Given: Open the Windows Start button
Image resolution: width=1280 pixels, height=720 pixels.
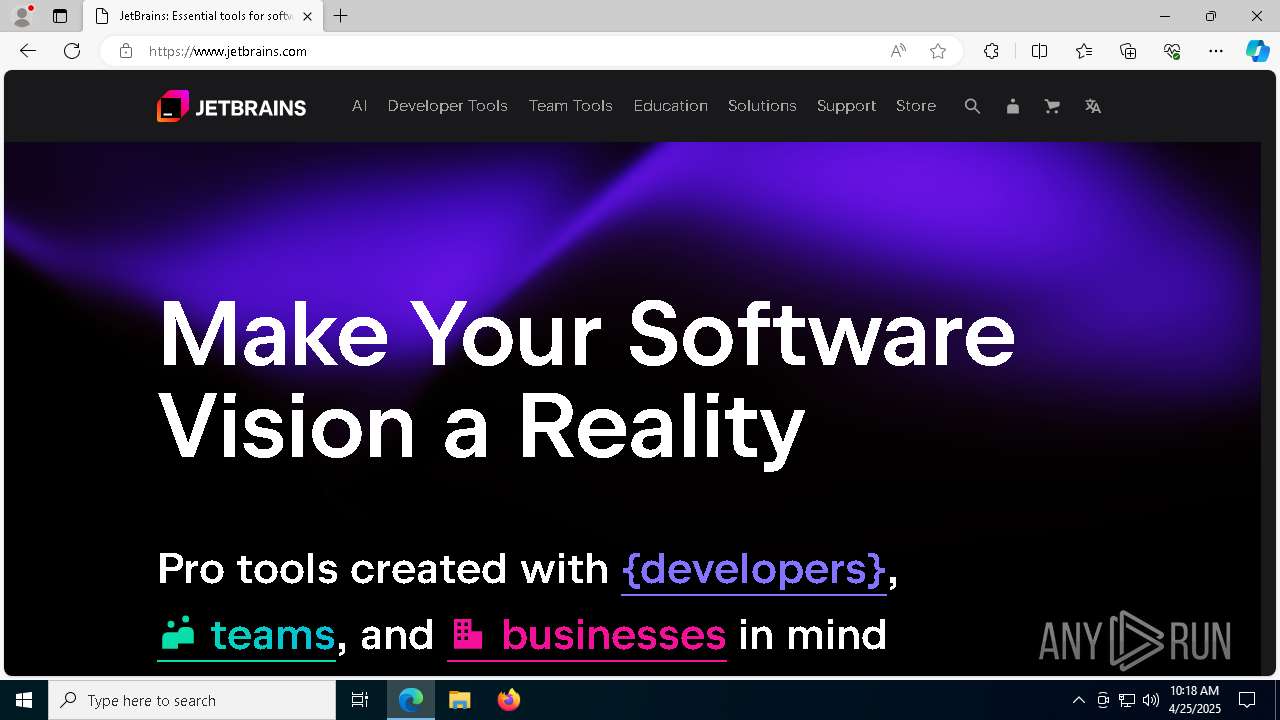Looking at the screenshot, I should (x=24, y=700).
